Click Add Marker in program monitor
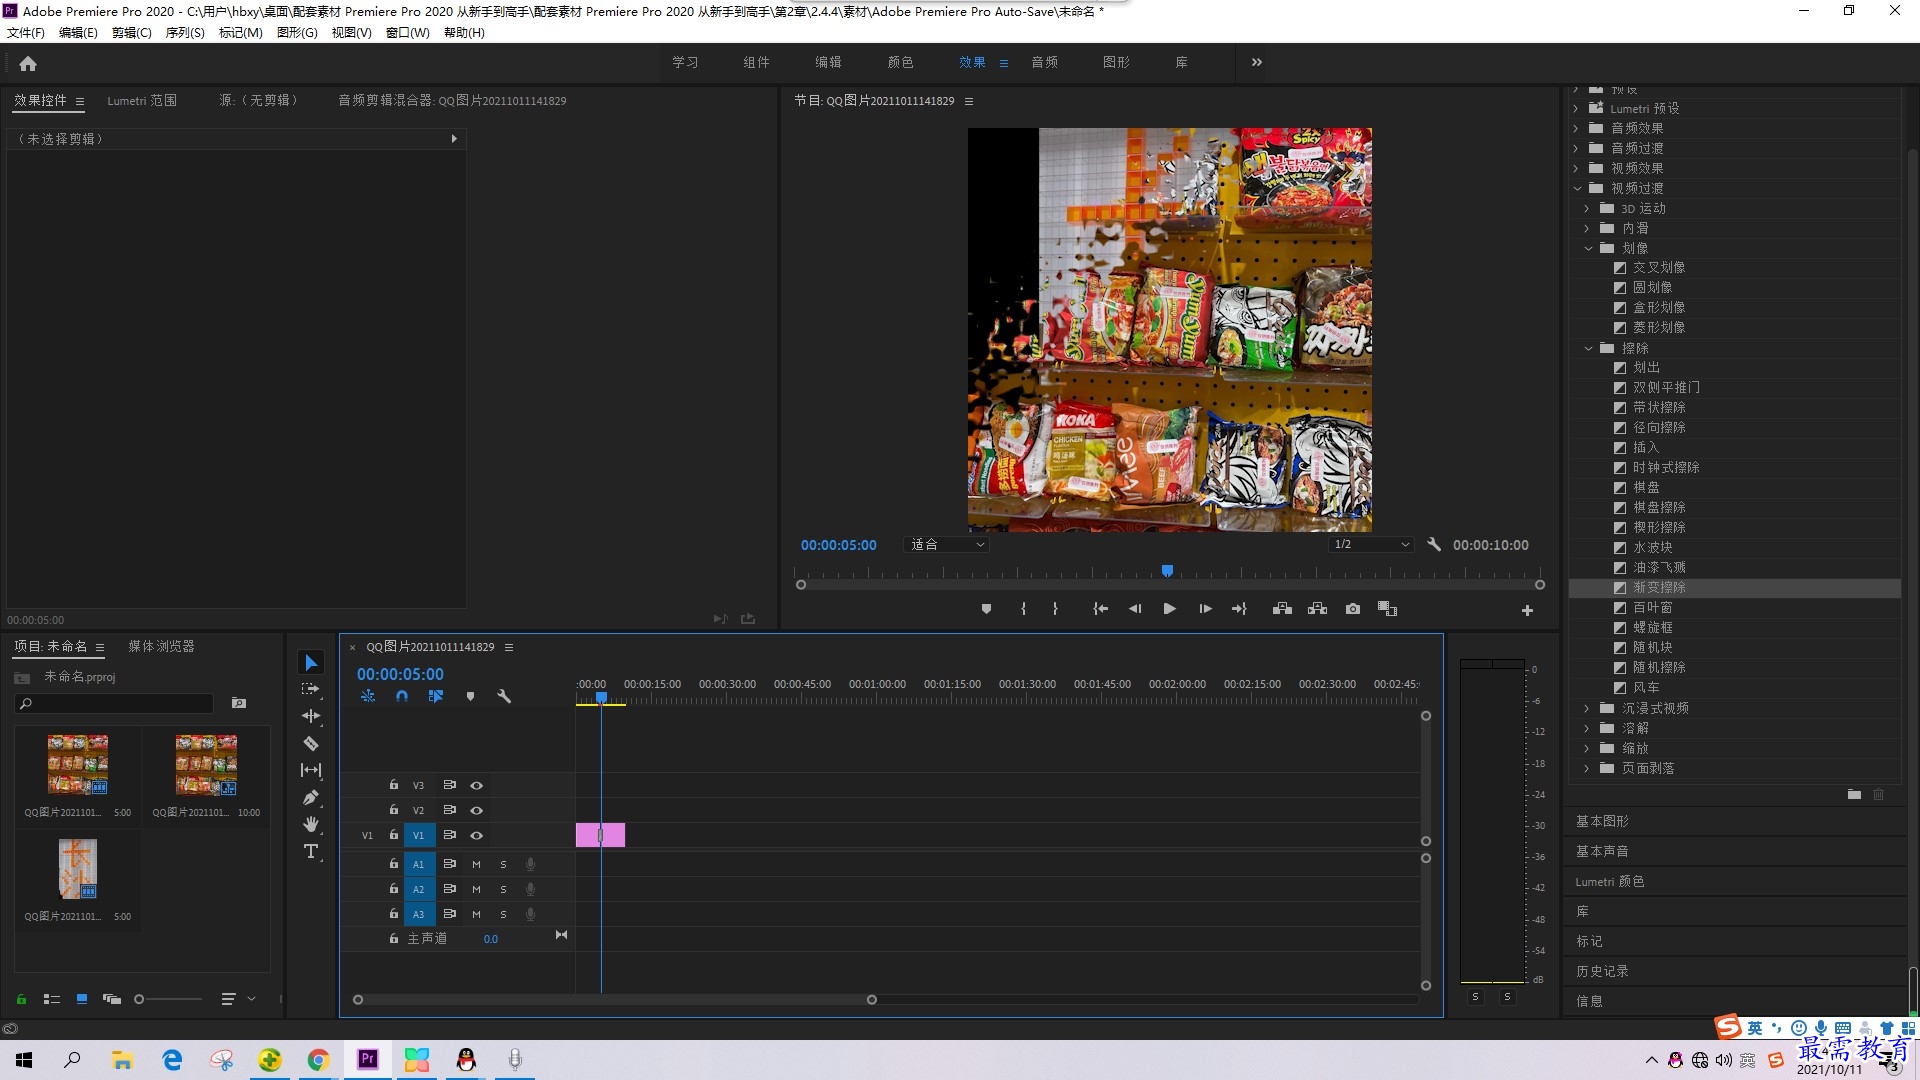Viewport: 1920px width, 1080px height. (x=986, y=609)
